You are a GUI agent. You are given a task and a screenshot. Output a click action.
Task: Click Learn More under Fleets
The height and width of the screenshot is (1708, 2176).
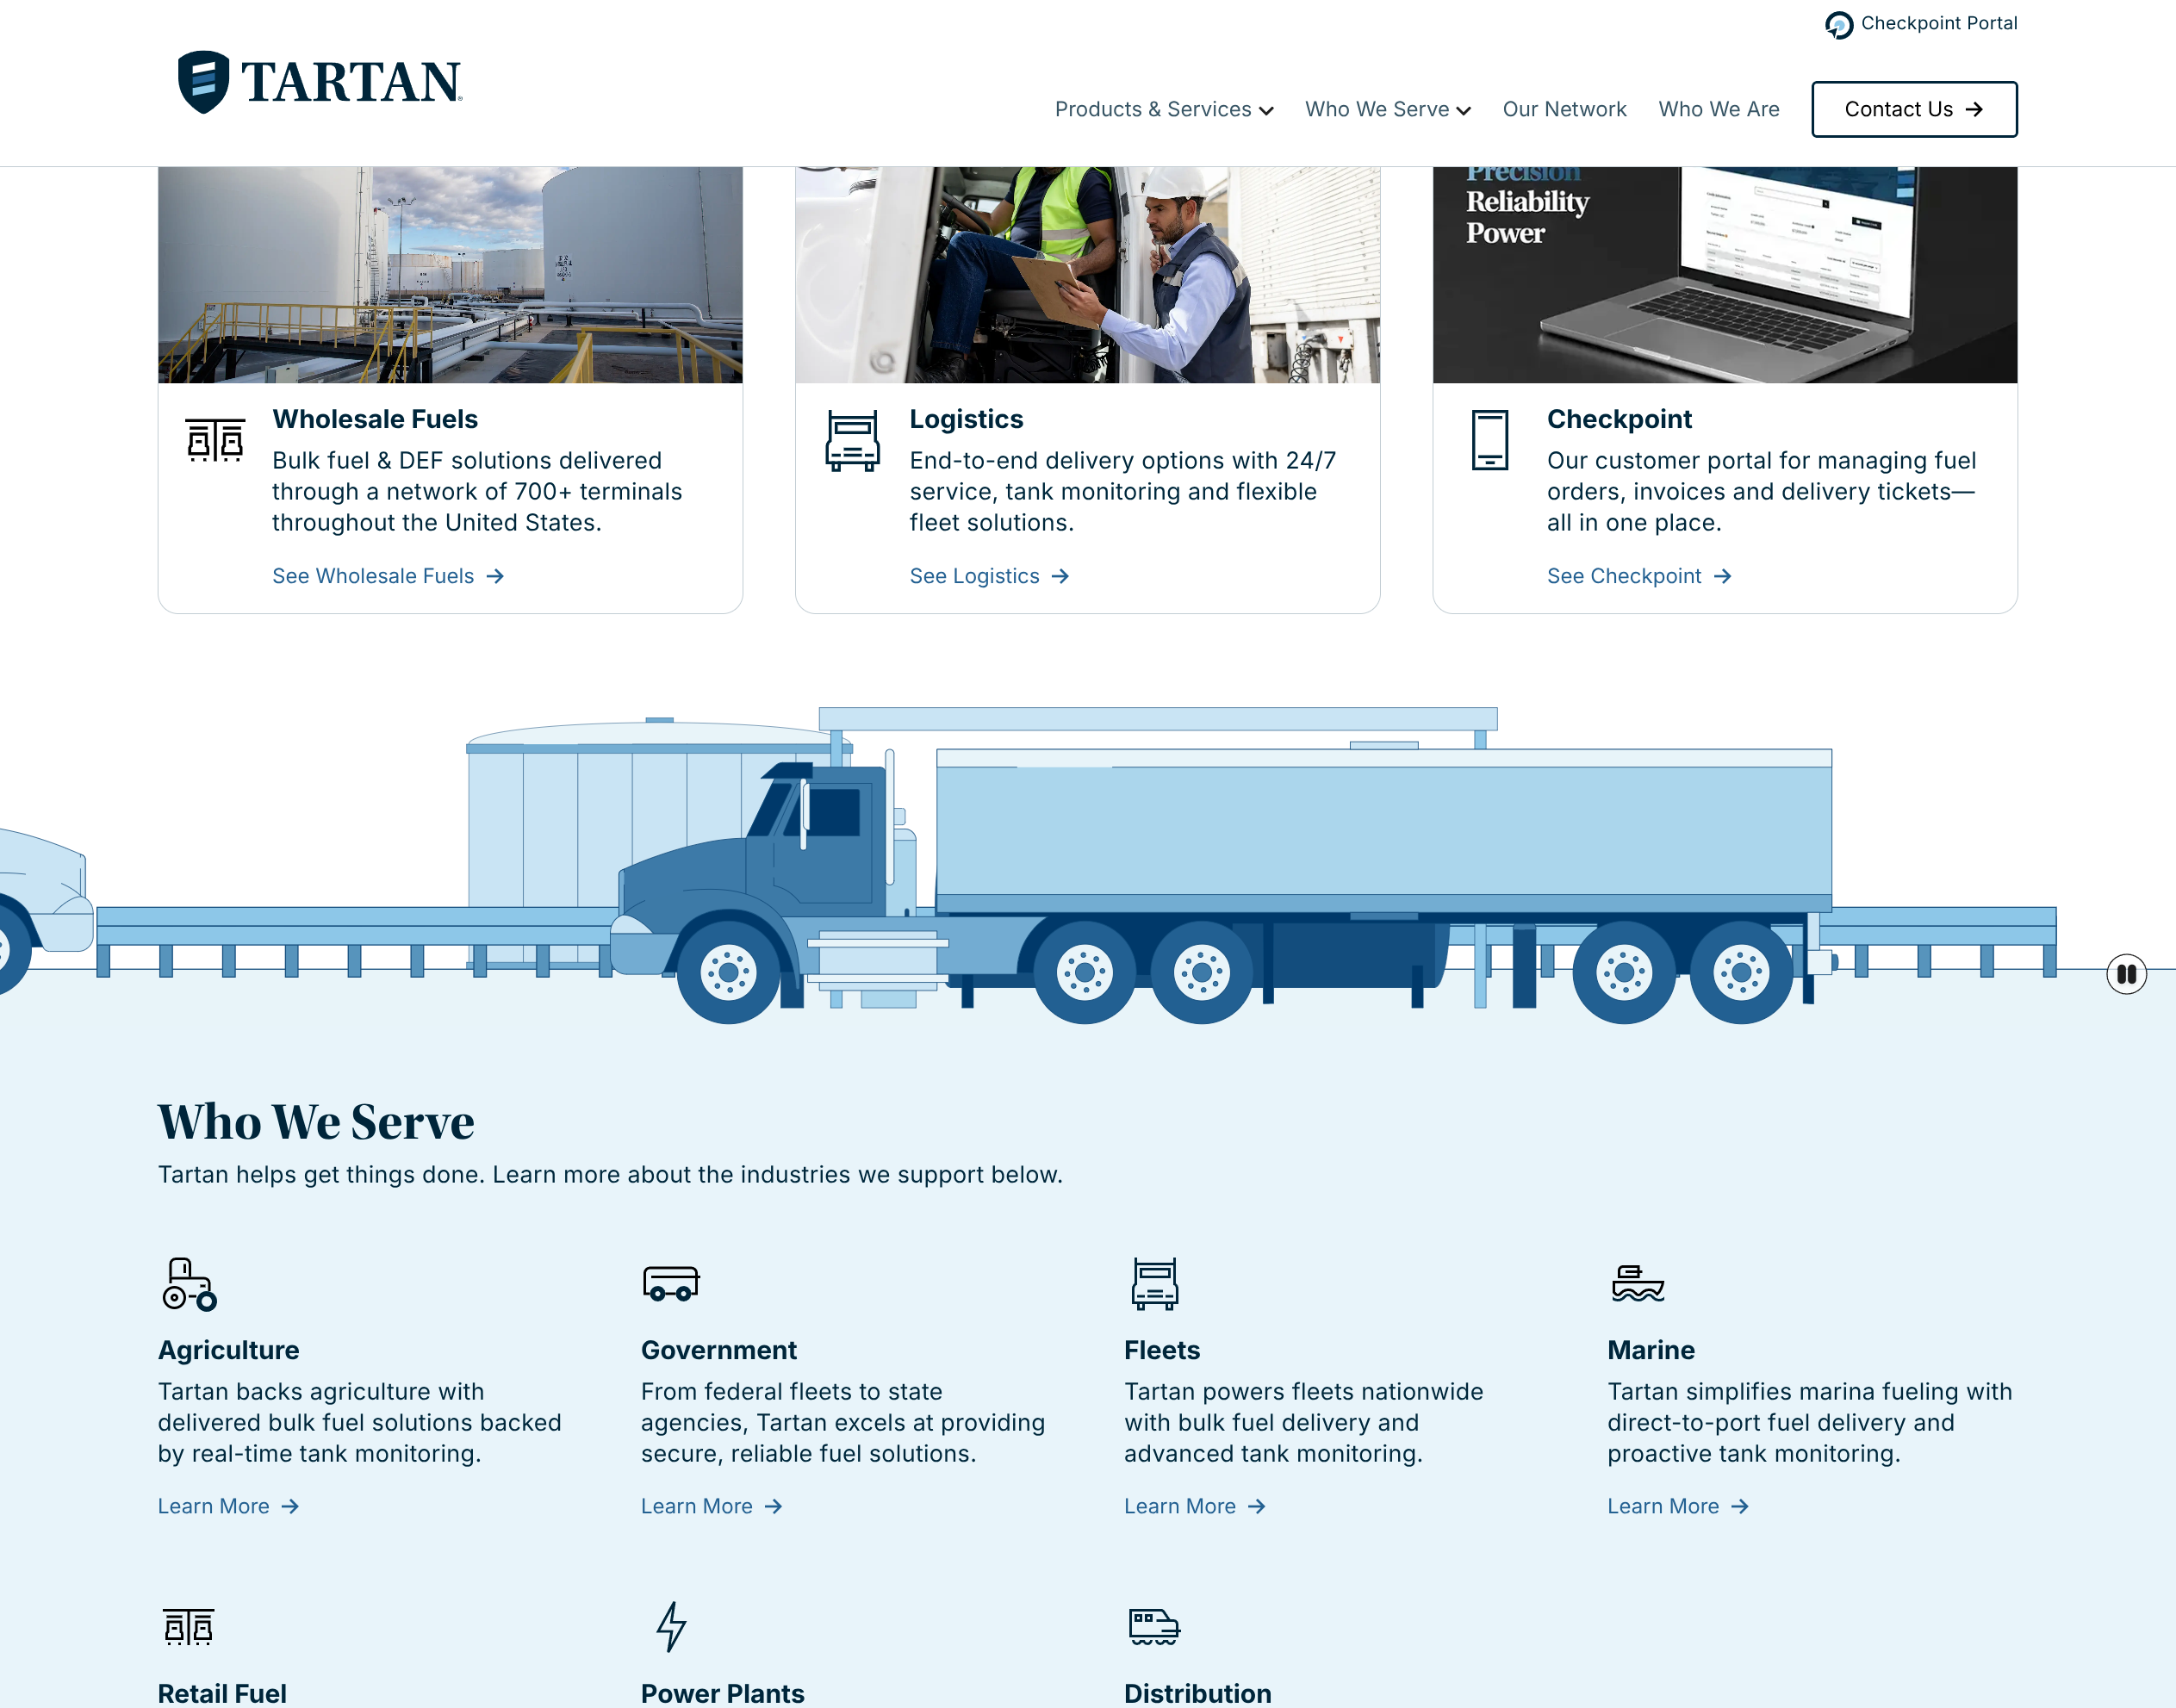tap(1195, 1506)
